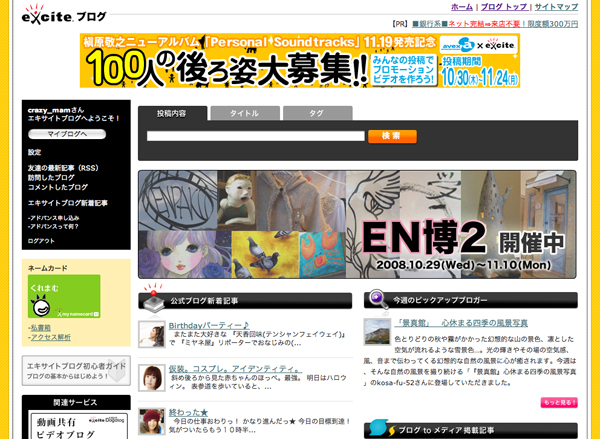Open the EN博2 開催中 banner

coord(357,224)
